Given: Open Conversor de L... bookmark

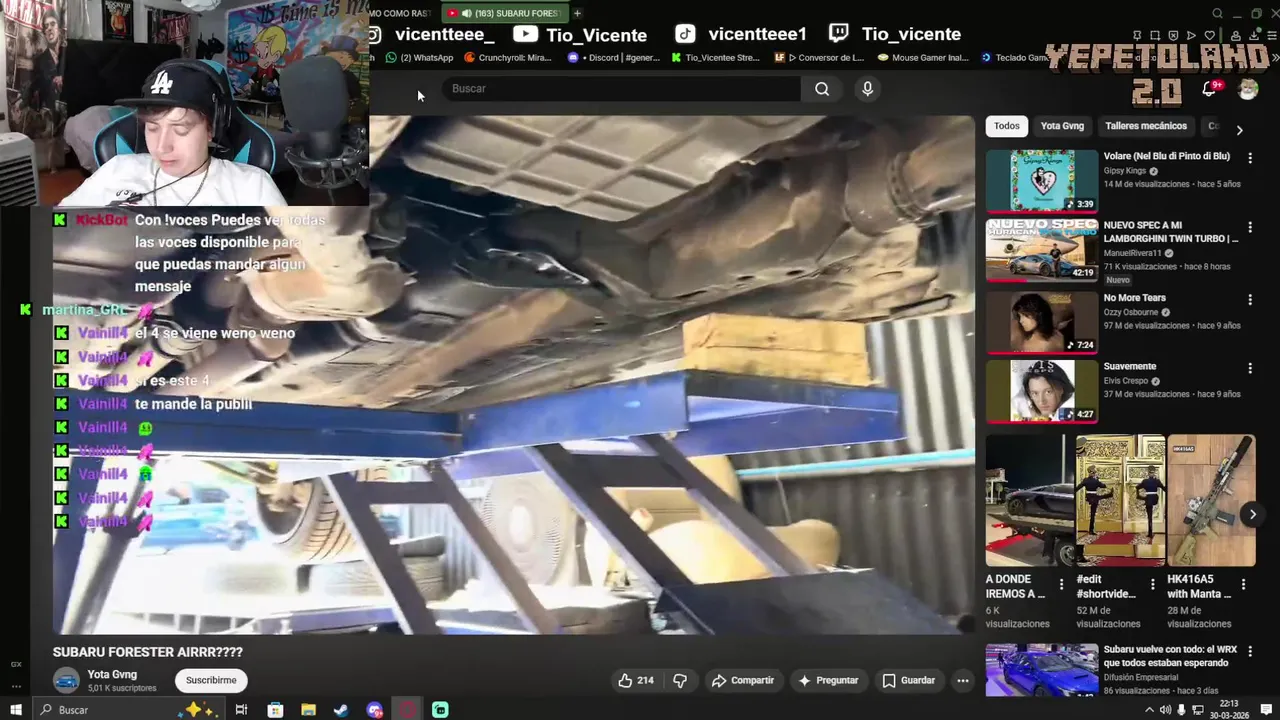Looking at the screenshot, I should (x=819, y=58).
